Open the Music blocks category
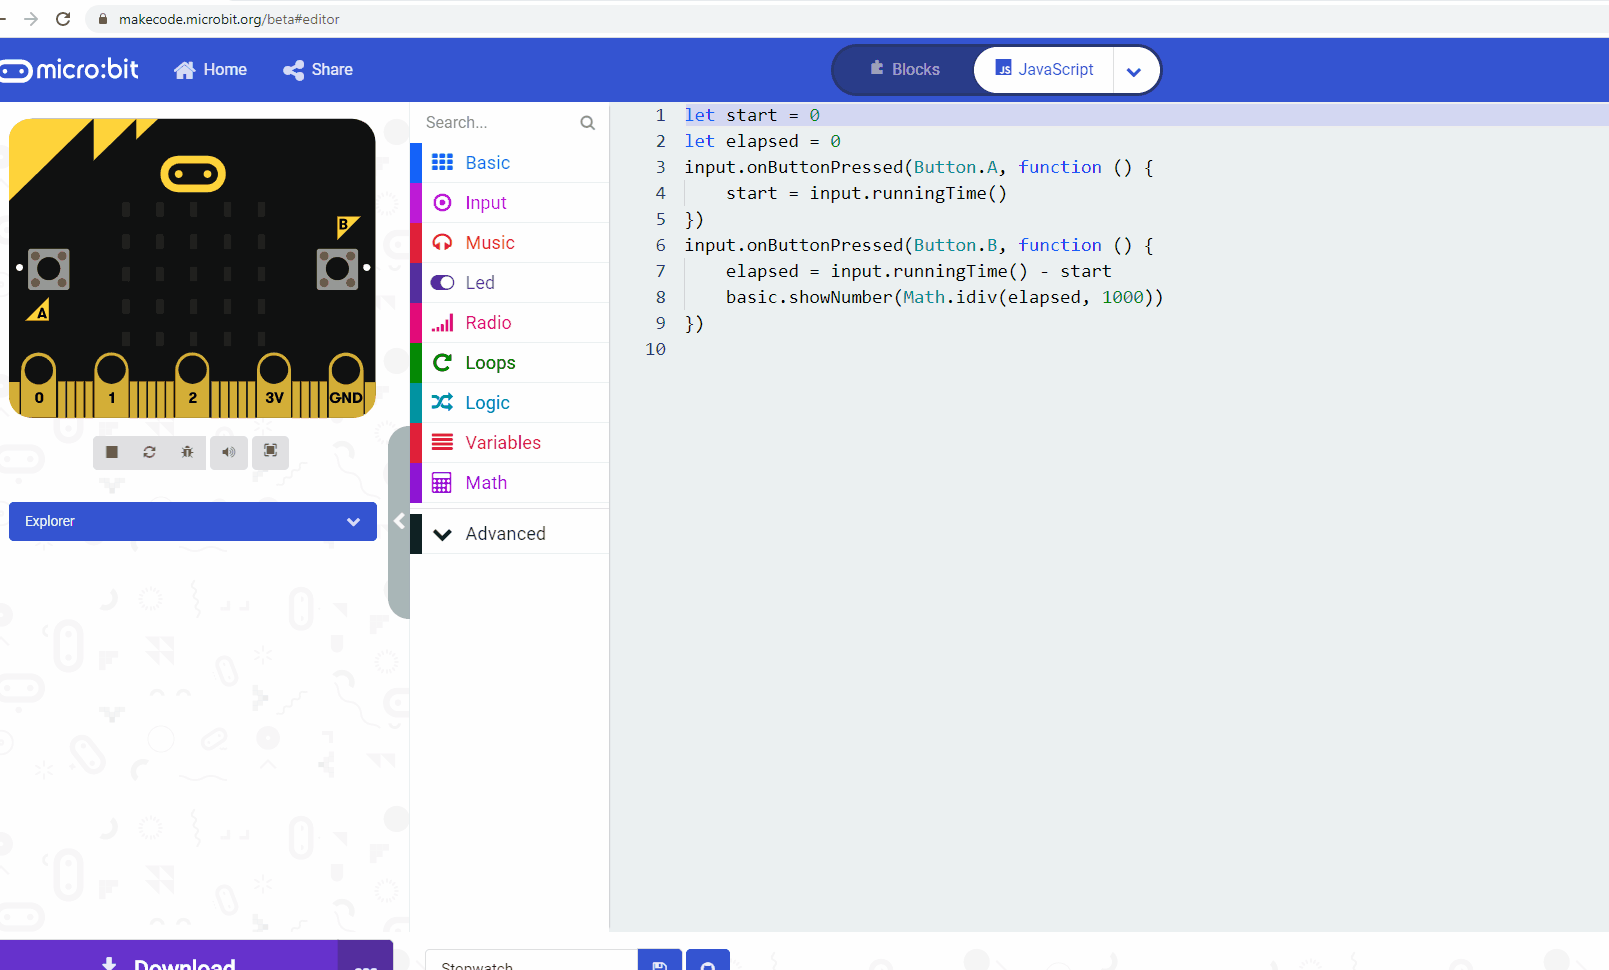 click(x=490, y=242)
